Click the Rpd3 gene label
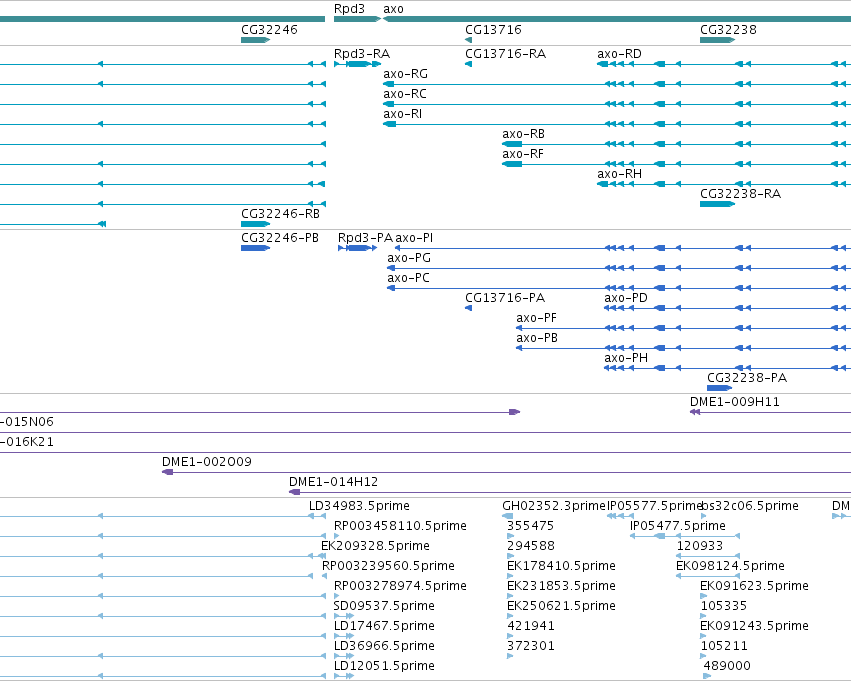Screen dimensions: 851x681 [x=349, y=9]
